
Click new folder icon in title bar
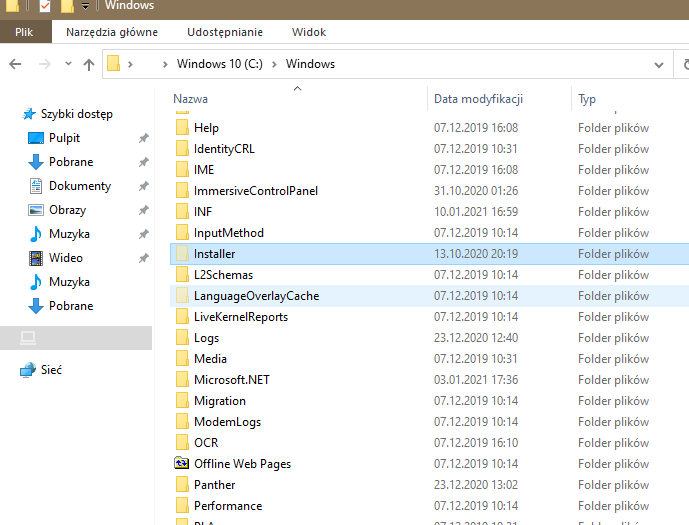(x=67, y=6)
